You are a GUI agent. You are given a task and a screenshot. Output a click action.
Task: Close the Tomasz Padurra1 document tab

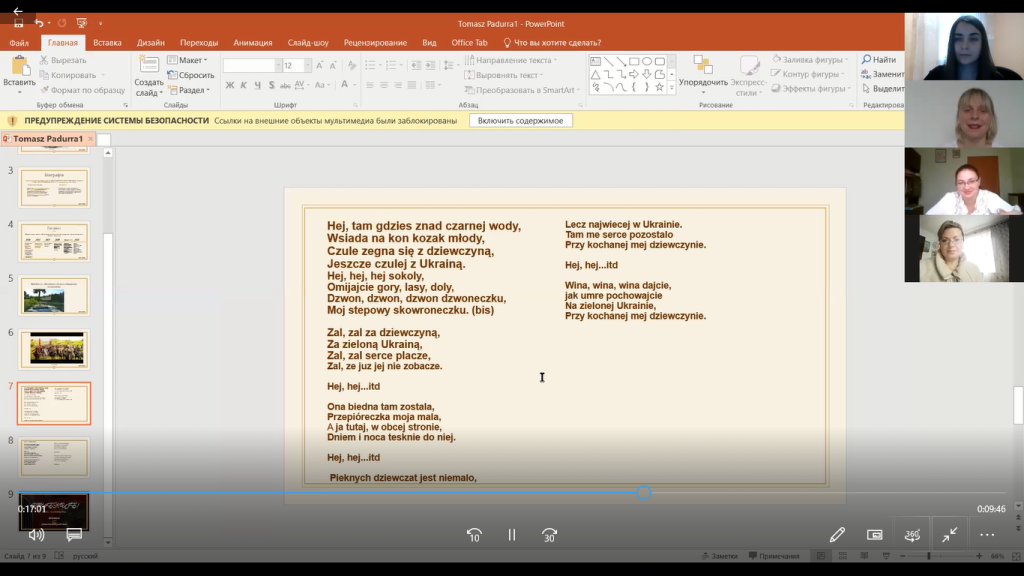click(90, 138)
